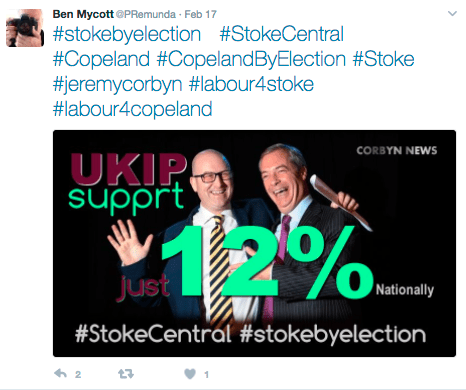The image size is (466, 390).
Task: Open the #StokeCentral hashtag in tweet text
Action: coord(282,34)
